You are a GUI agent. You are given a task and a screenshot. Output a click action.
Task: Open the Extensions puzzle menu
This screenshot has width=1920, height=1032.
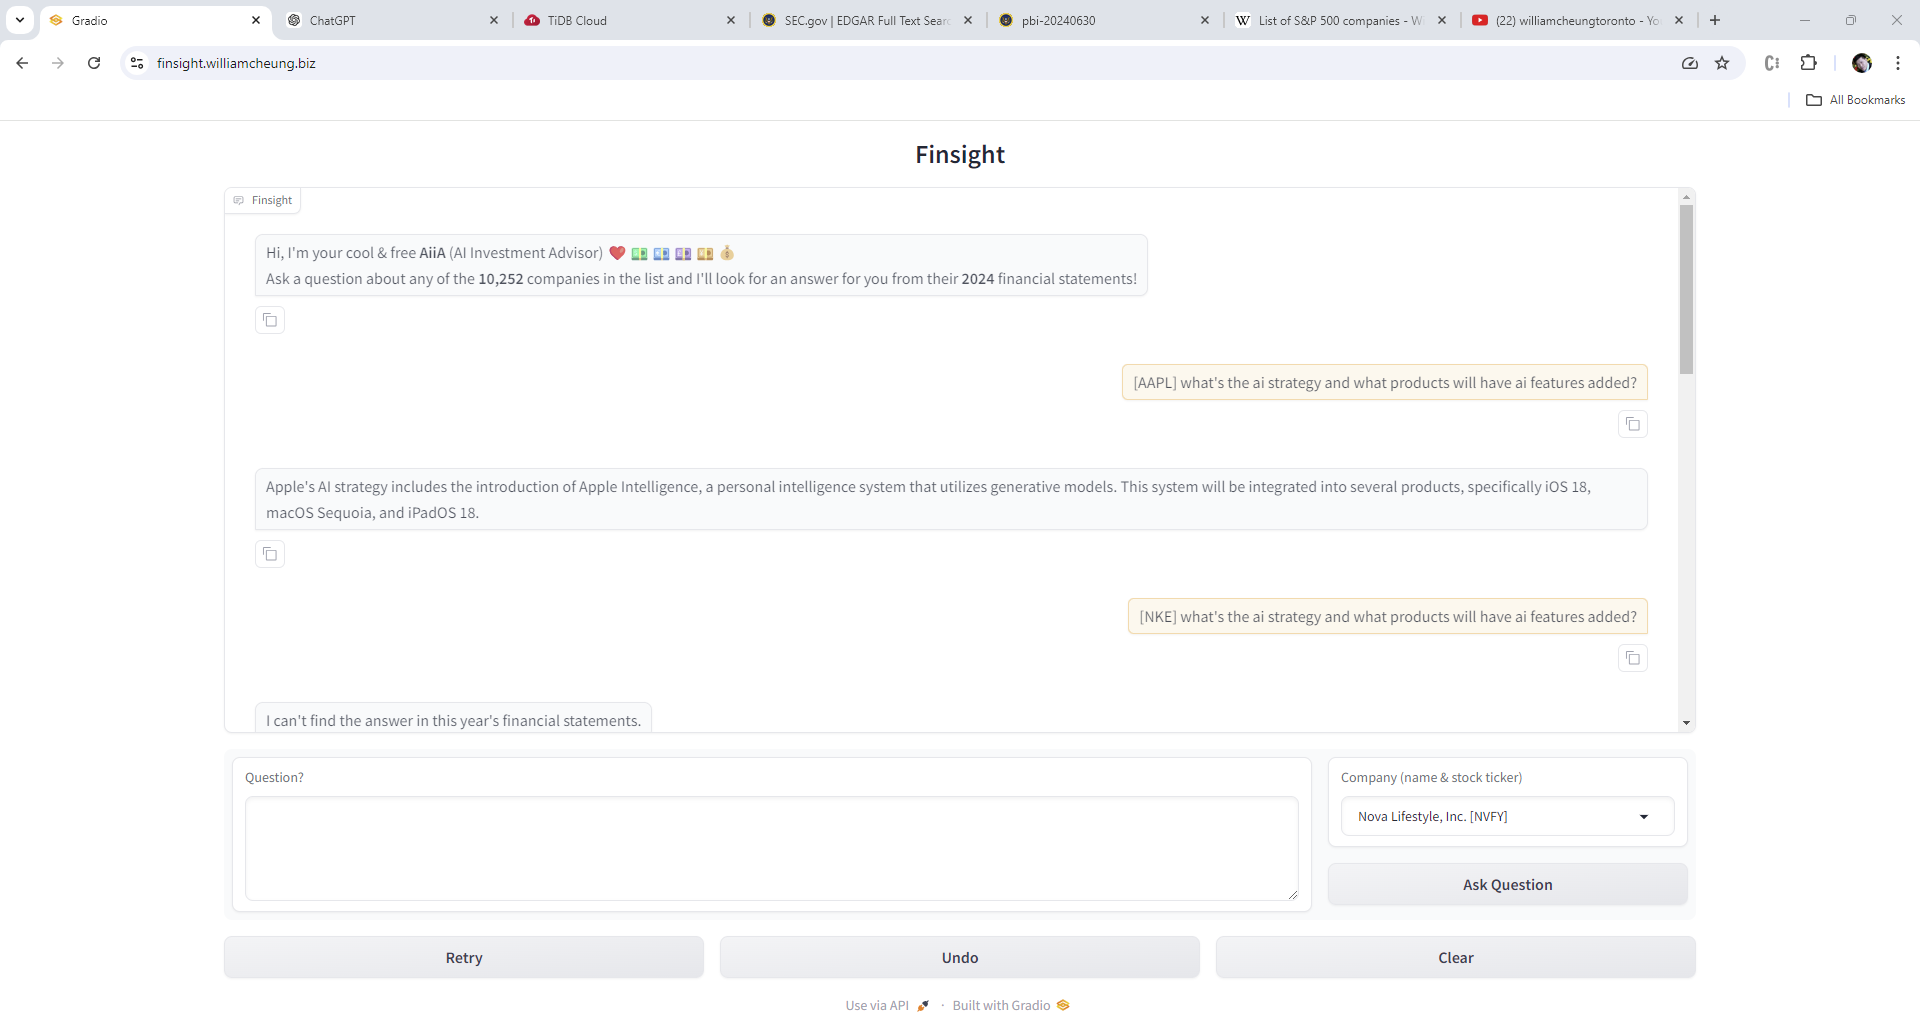pyautogui.click(x=1808, y=63)
